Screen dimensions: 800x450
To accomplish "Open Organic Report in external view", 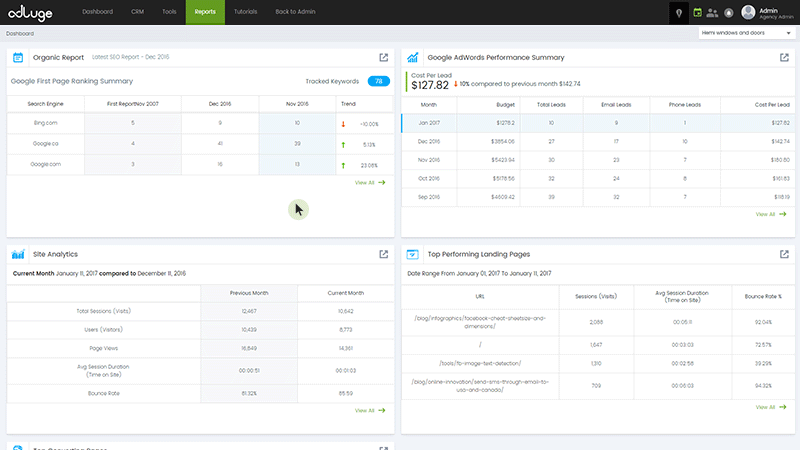I will coord(384,57).
